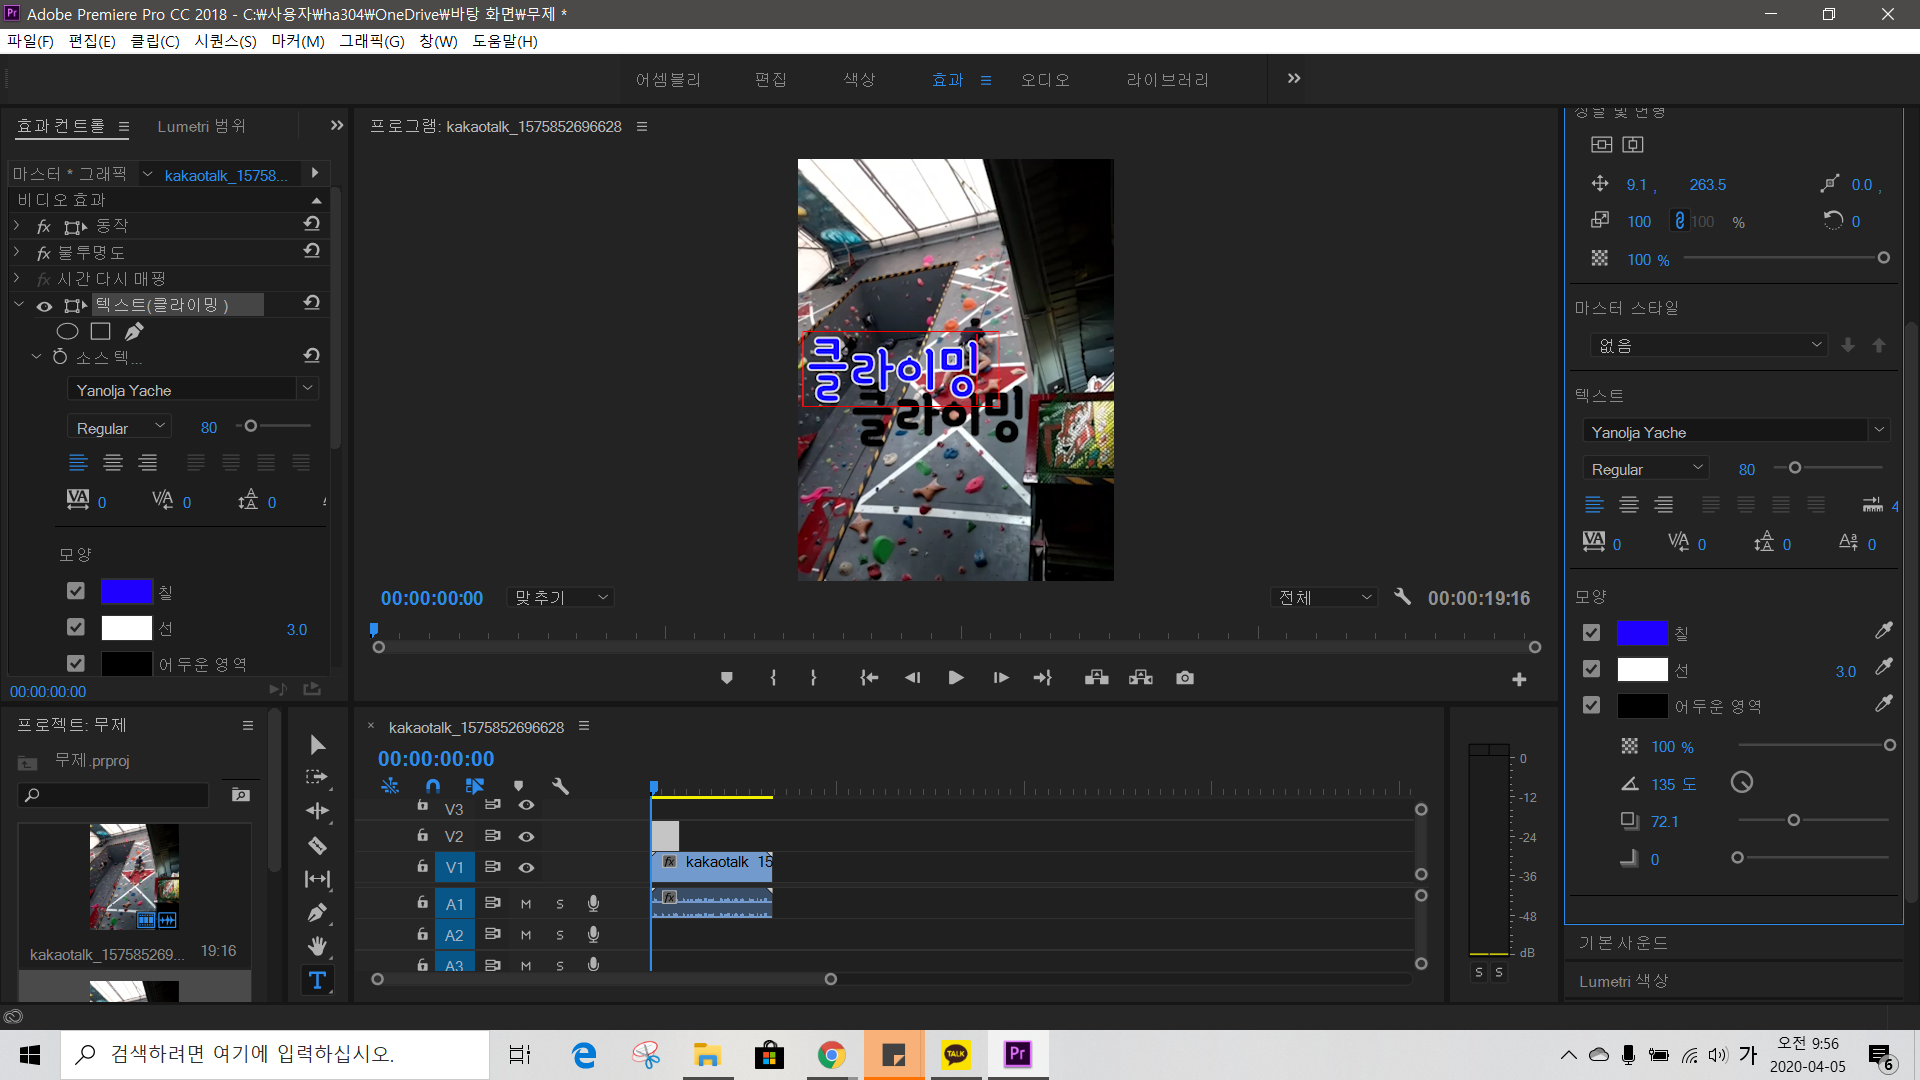Toggle the V2 track visibility eye
Viewport: 1920px width, 1080px height.
click(526, 836)
